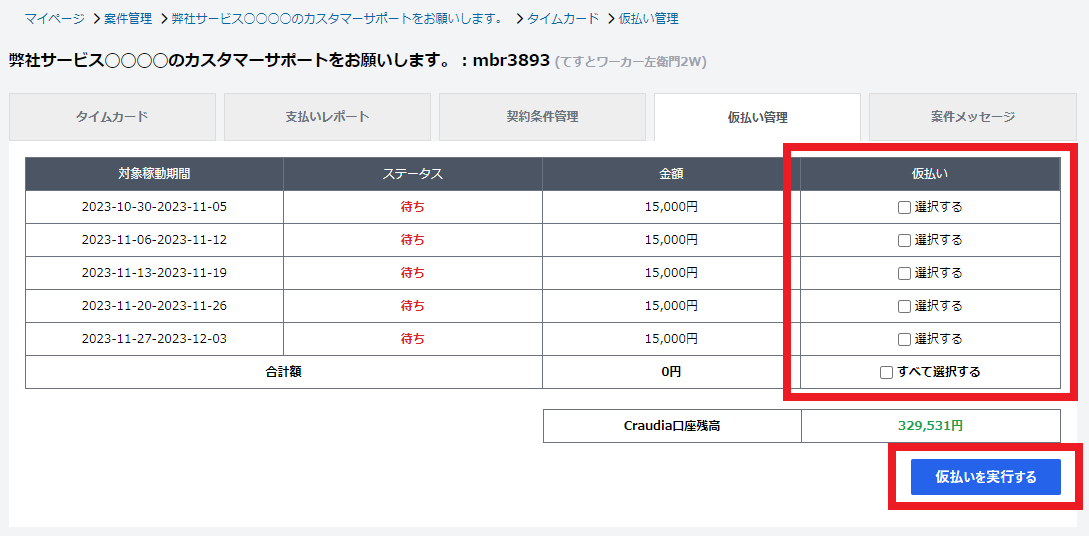Tick the checkbox for period 2023-11-13-2023-11-19
The width and height of the screenshot is (1089, 536).
904,274
